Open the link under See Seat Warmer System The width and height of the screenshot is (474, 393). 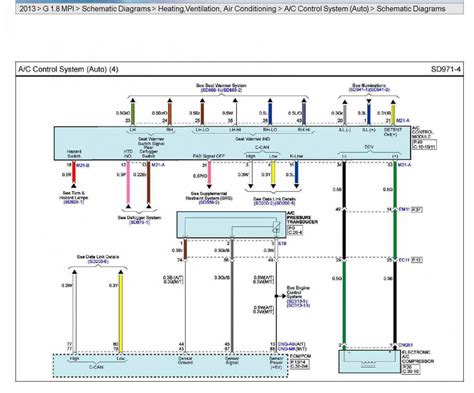(x=221, y=90)
